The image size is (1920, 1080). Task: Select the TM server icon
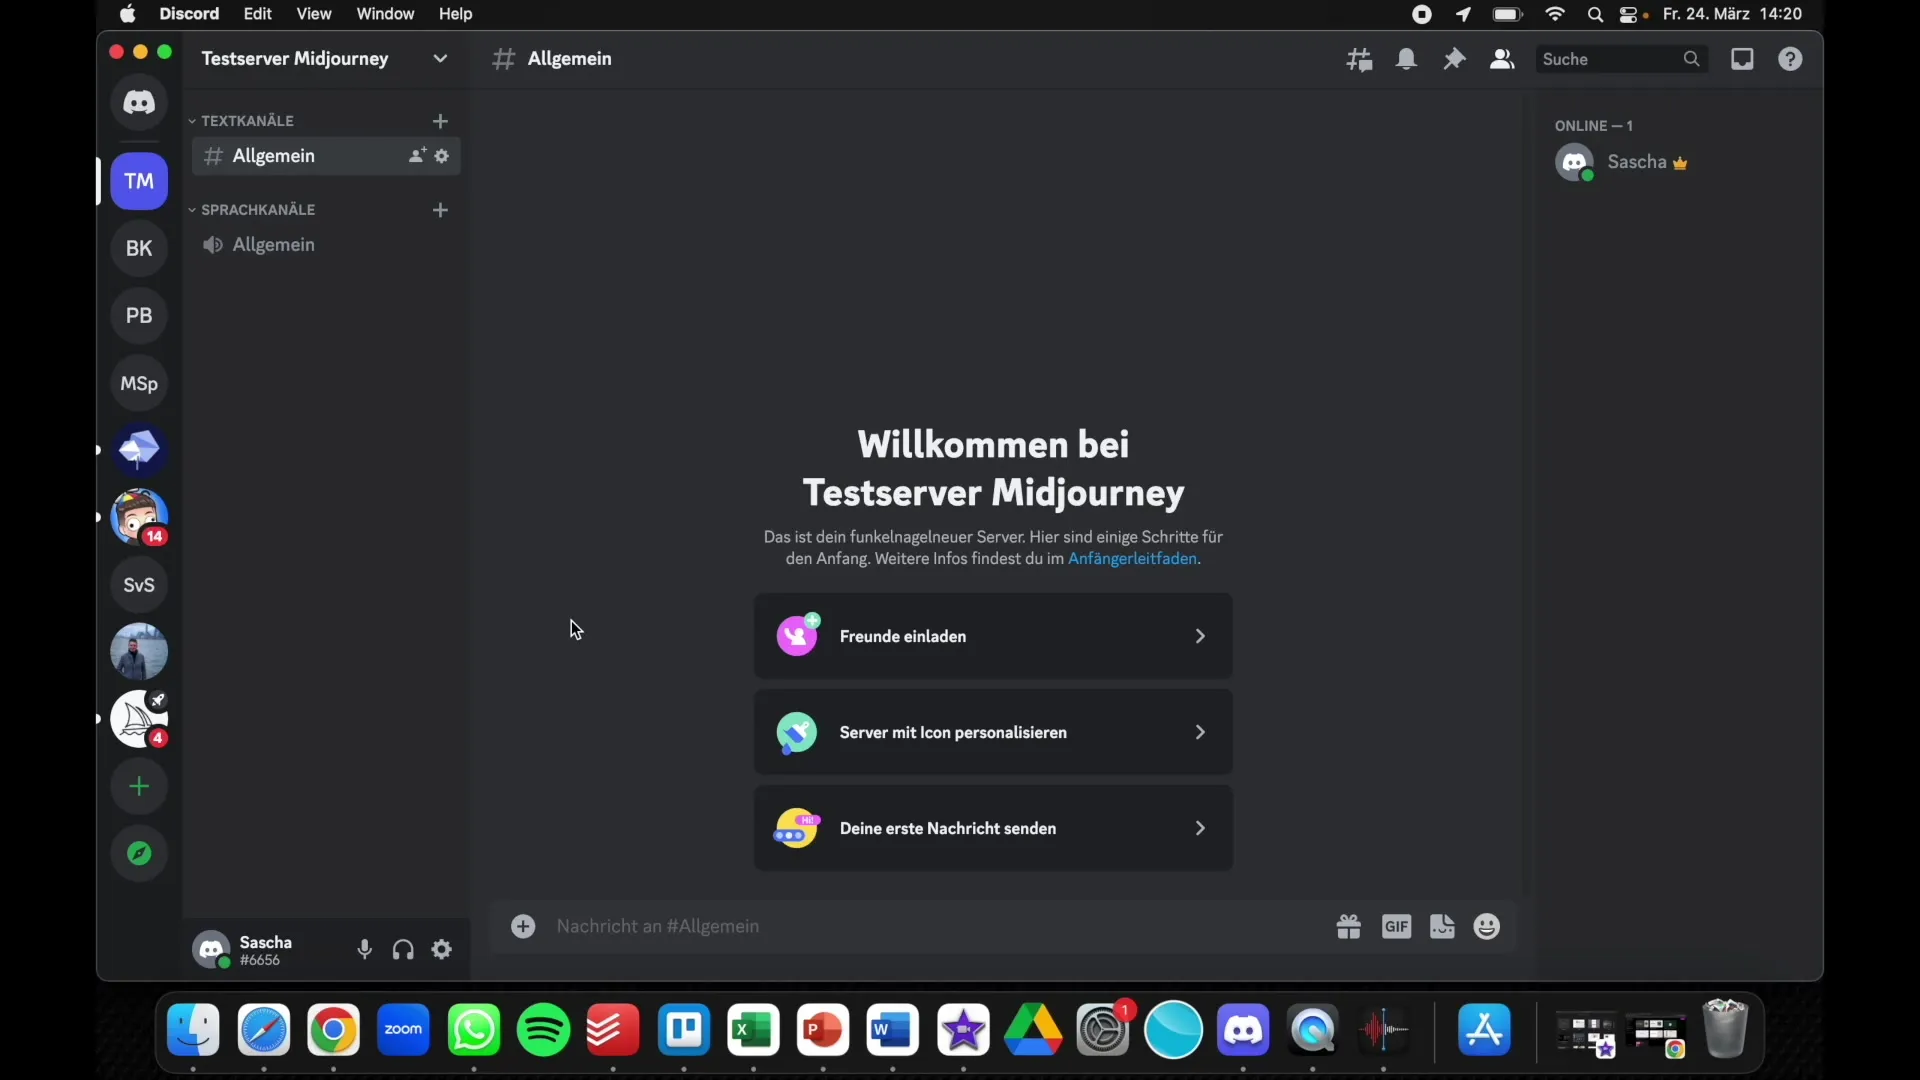click(x=139, y=181)
